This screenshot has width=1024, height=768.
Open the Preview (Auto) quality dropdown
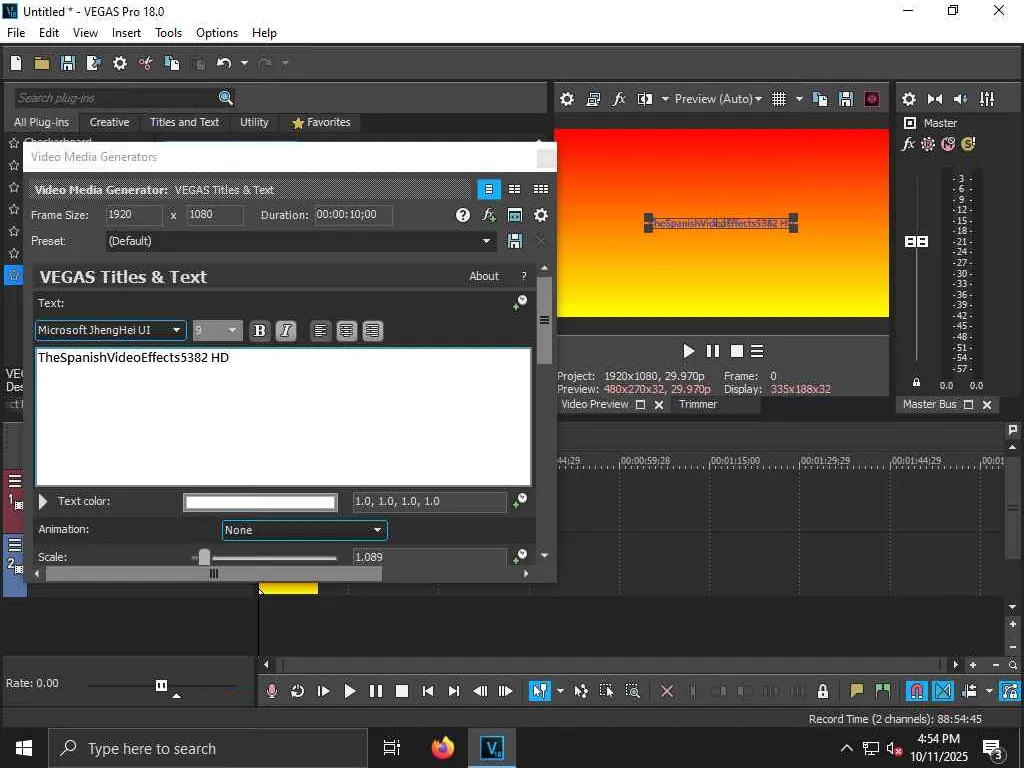[x=718, y=99]
